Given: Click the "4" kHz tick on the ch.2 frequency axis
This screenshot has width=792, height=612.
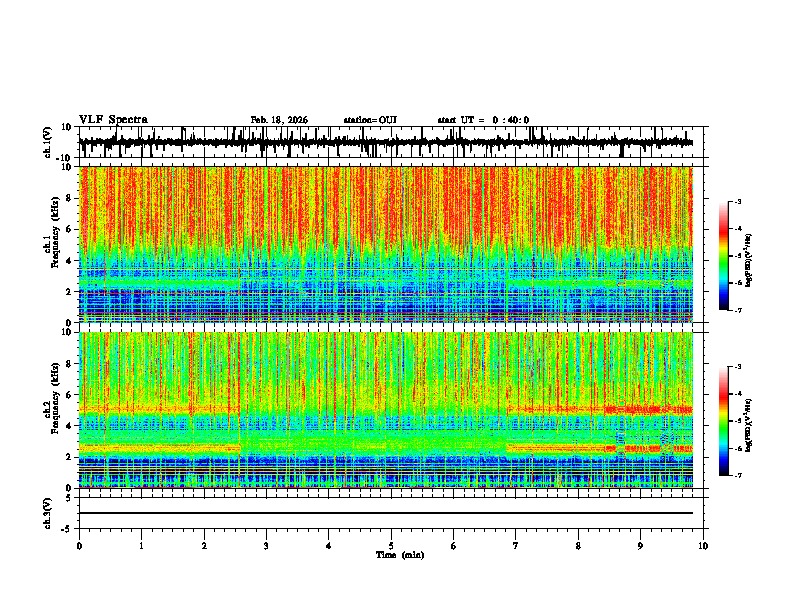Looking at the screenshot, I should tap(69, 426).
